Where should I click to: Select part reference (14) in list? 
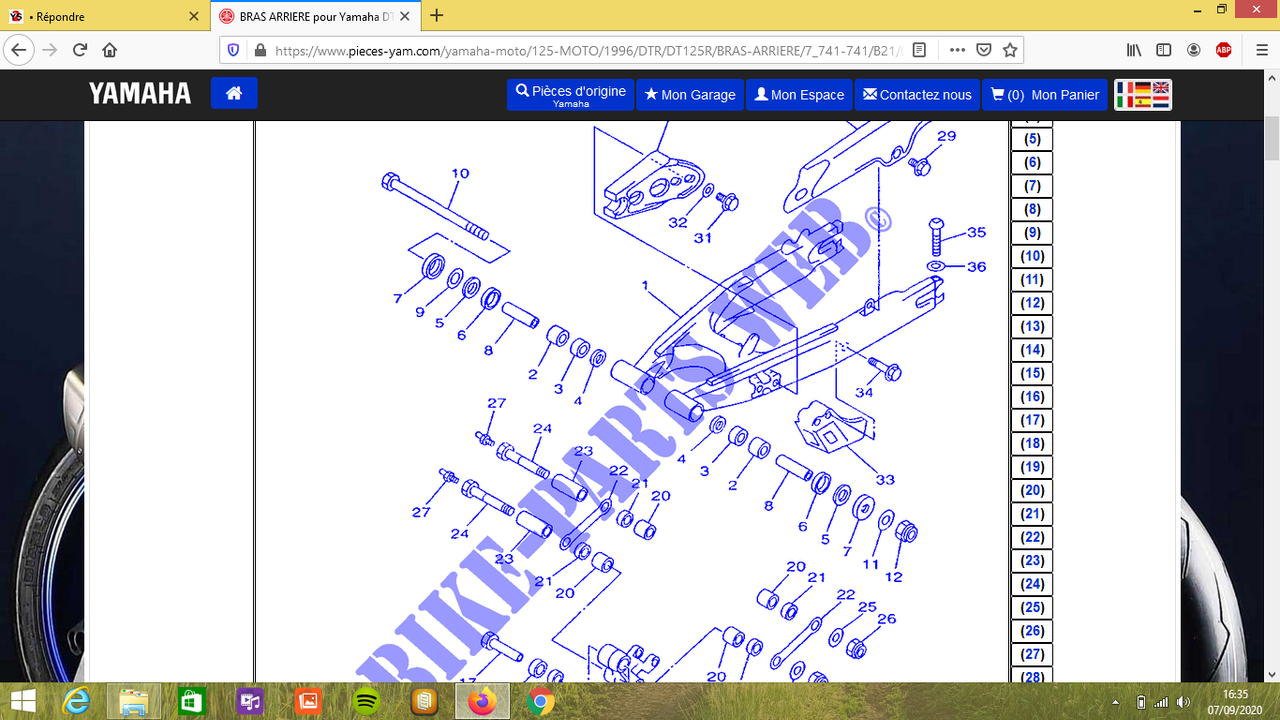(1032, 350)
